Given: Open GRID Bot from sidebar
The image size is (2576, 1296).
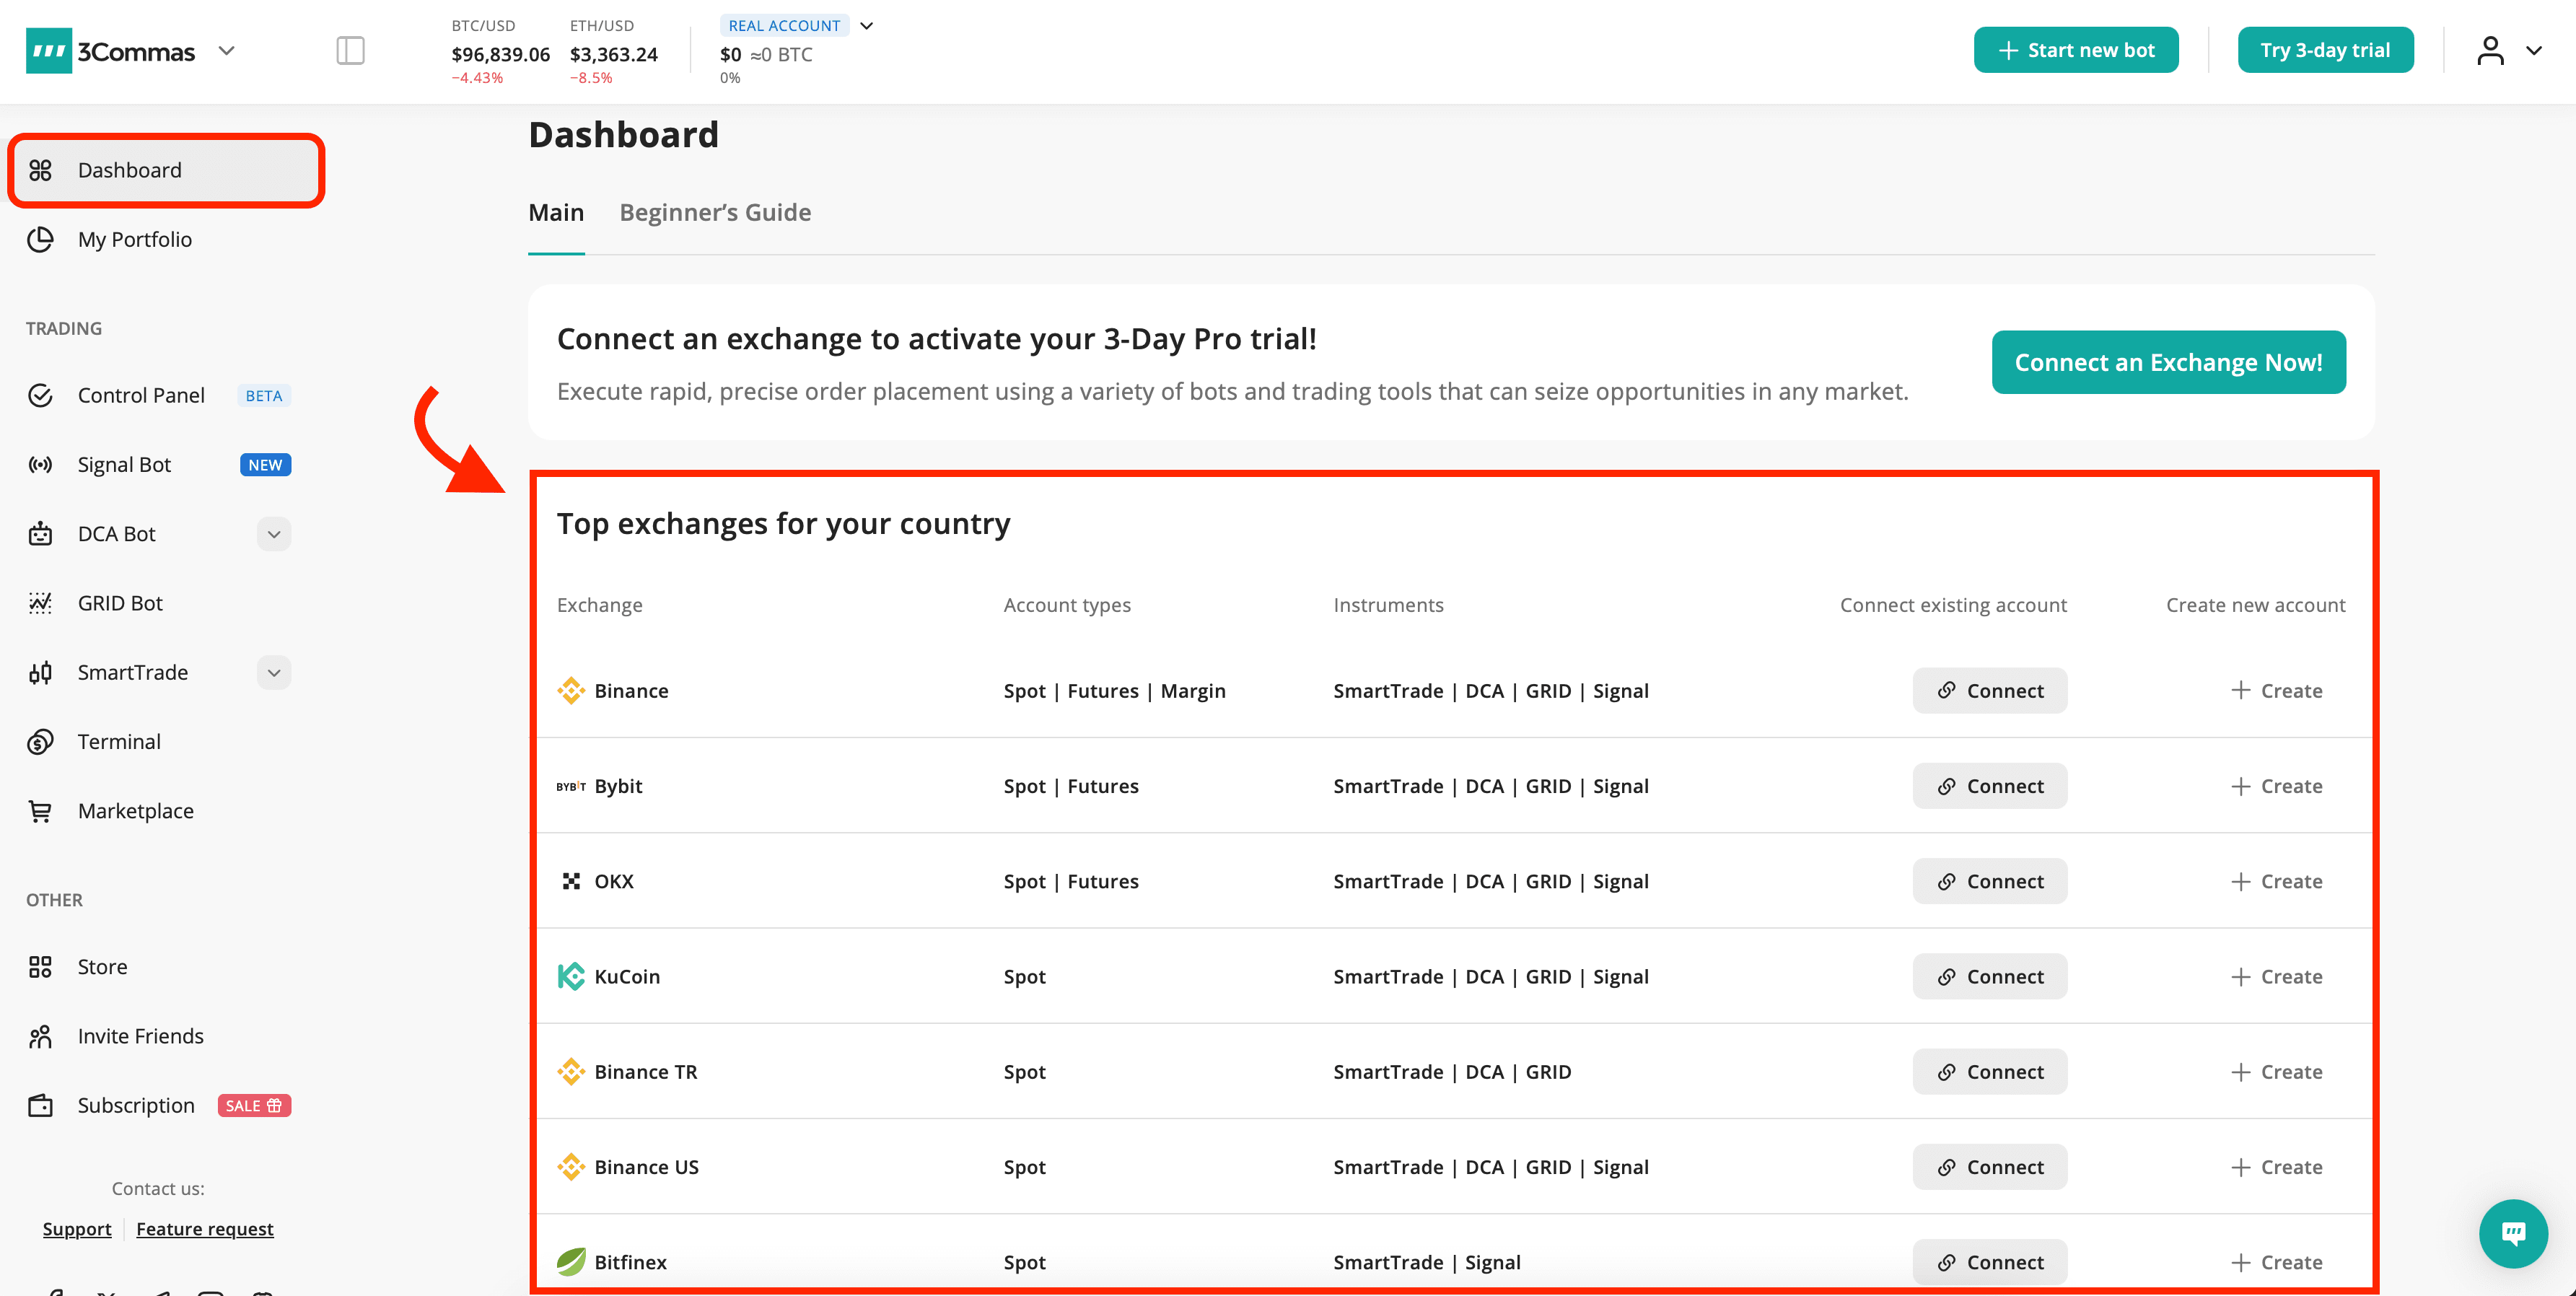Looking at the screenshot, I should point(120,603).
